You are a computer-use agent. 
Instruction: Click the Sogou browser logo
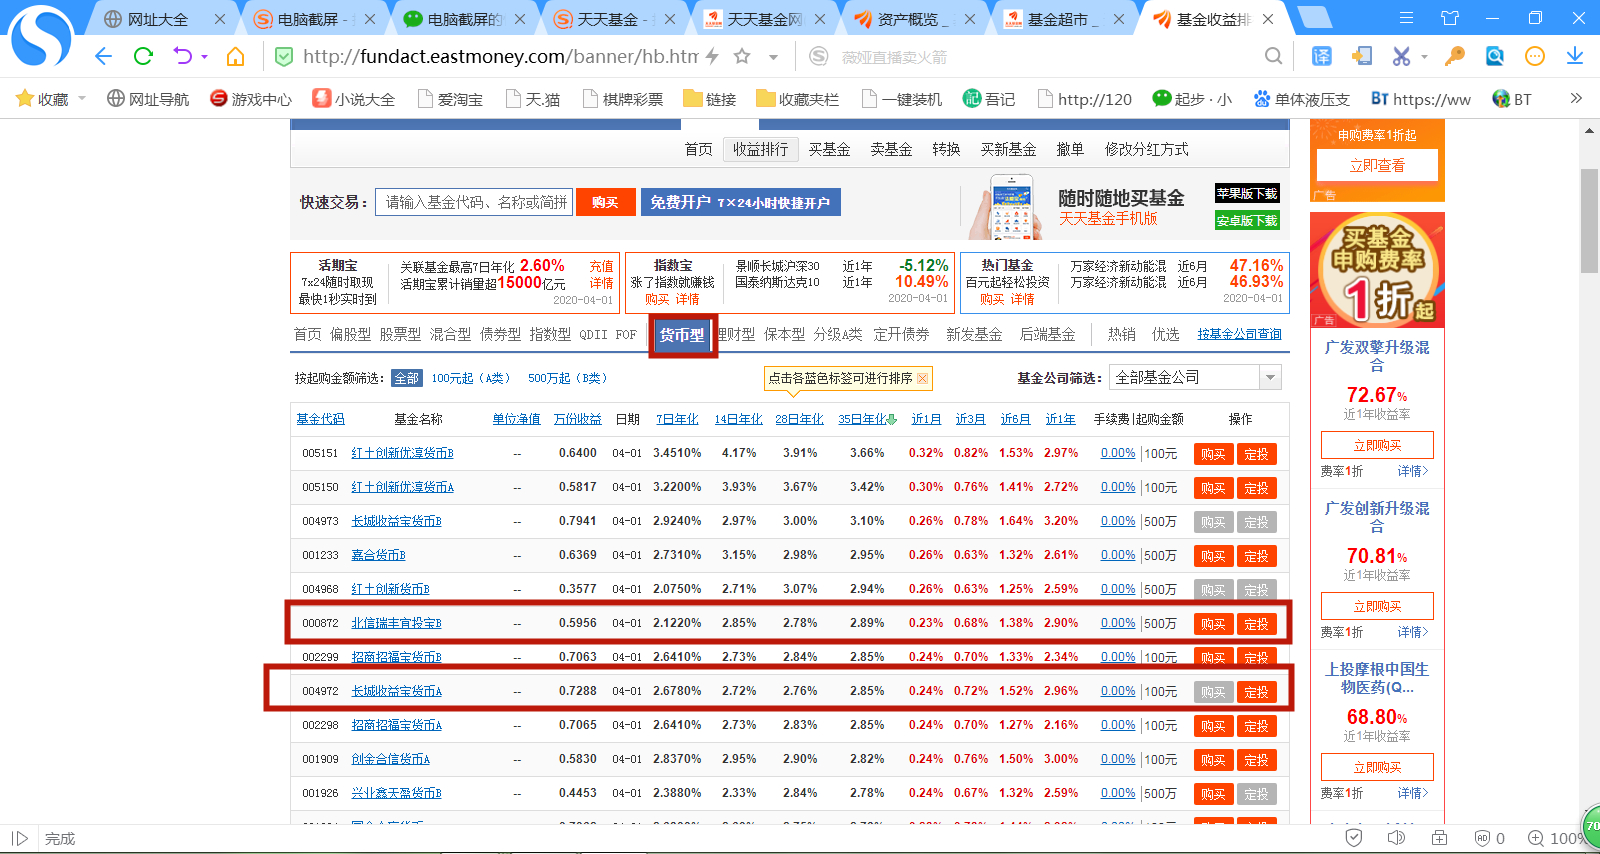(x=41, y=36)
